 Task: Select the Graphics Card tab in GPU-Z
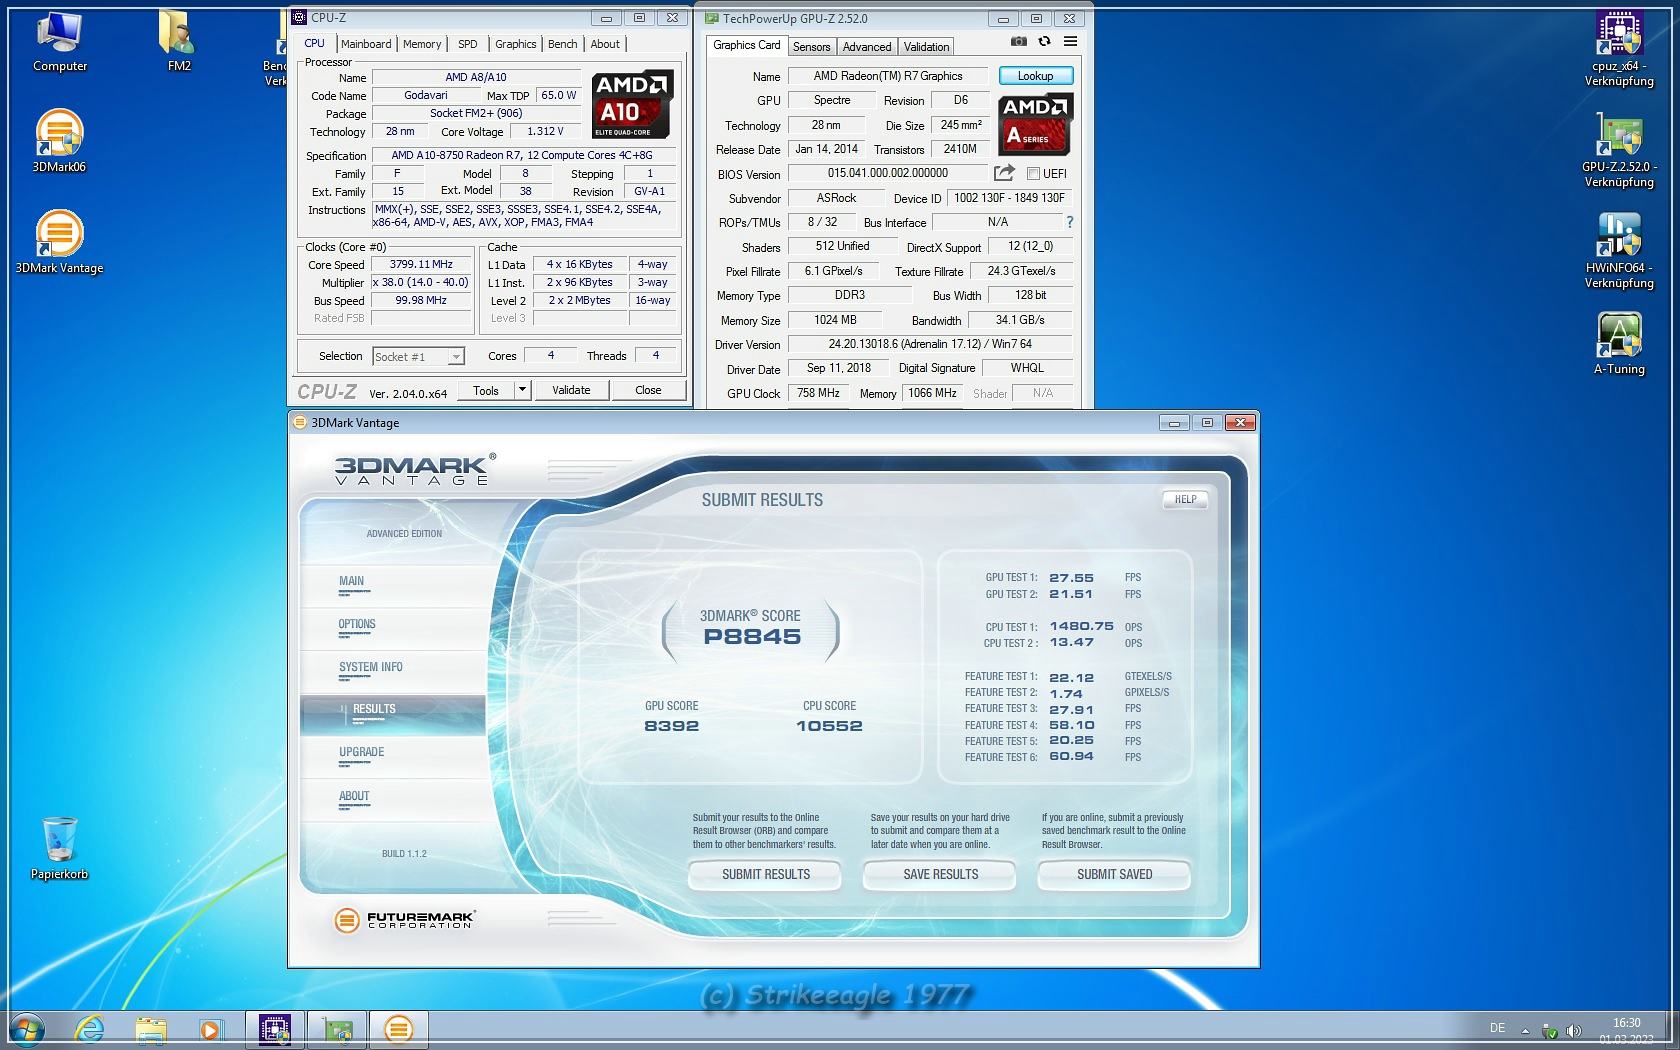click(x=747, y=45)
